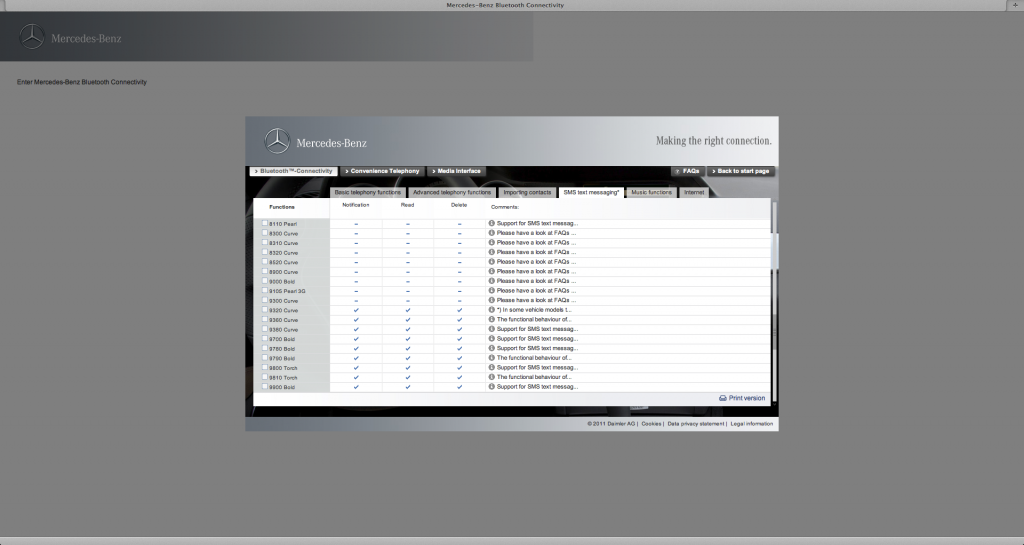Click the info icon in the 9900 Bold row
The image size is (1024, 545).
point(492,386)
